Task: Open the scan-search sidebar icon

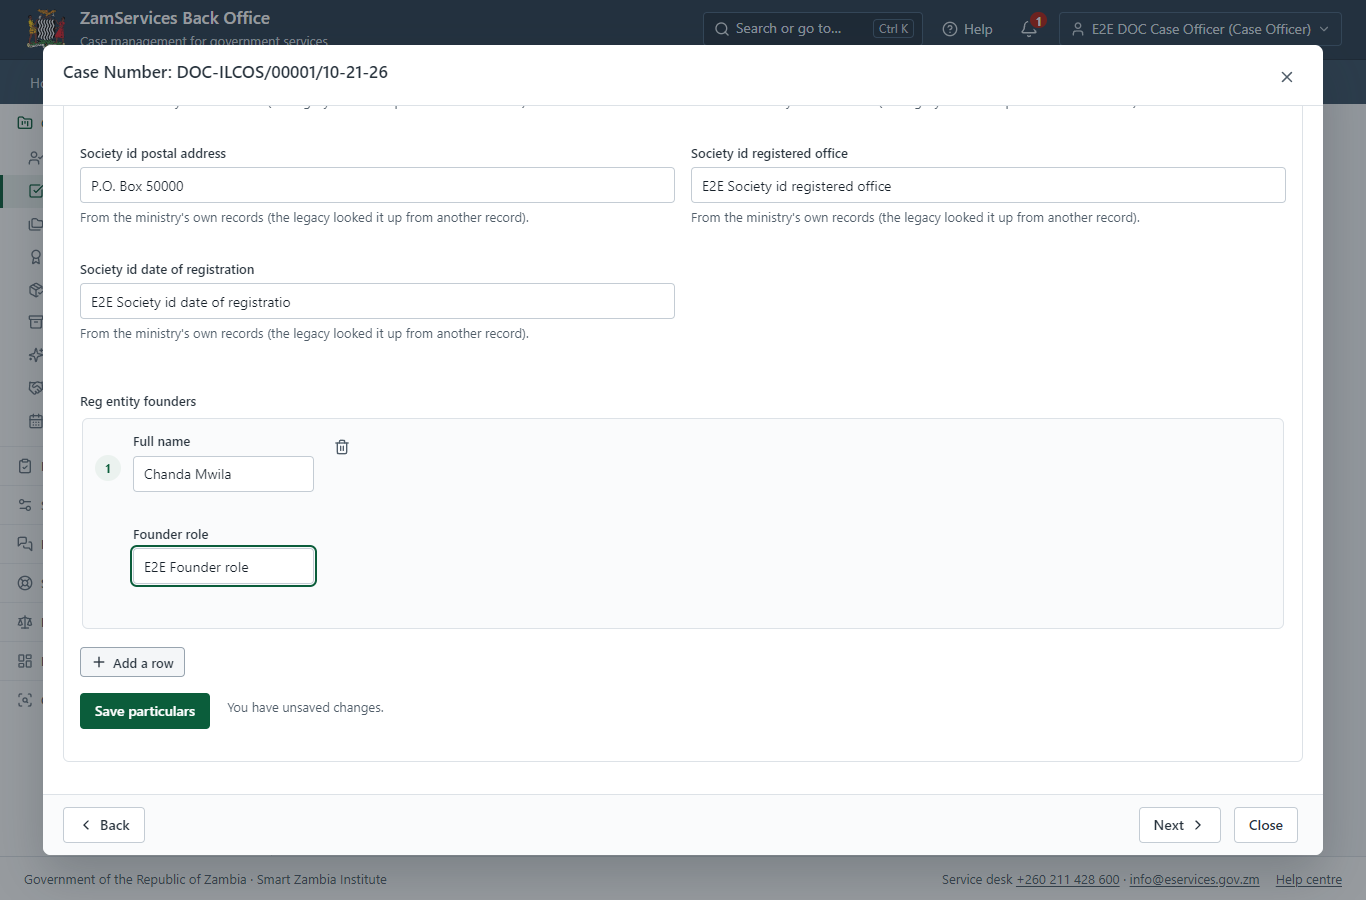Action: click(x=25, y=700)
